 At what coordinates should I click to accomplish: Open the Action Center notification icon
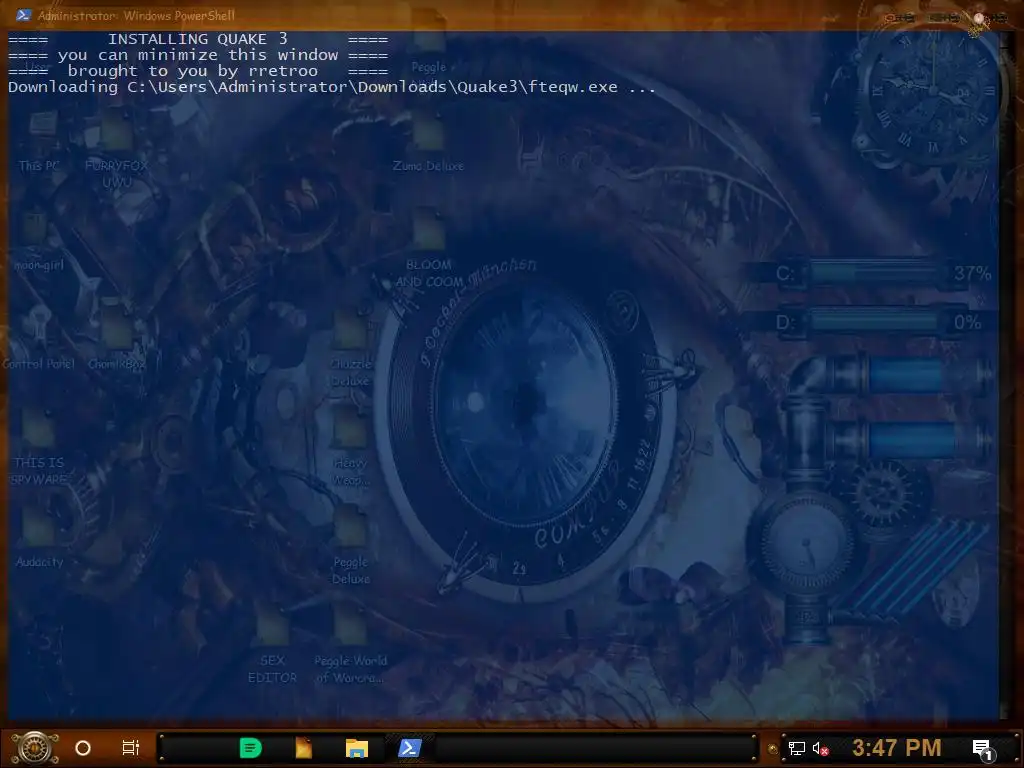pyautogui.click(x=983, y=749)
